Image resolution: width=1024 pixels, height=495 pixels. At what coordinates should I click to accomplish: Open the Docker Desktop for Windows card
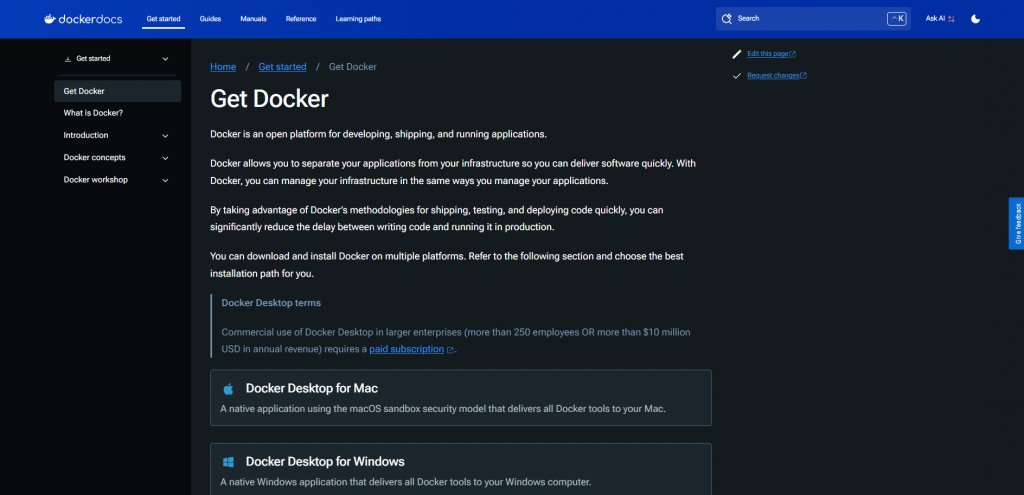click(x=460, y=469)
